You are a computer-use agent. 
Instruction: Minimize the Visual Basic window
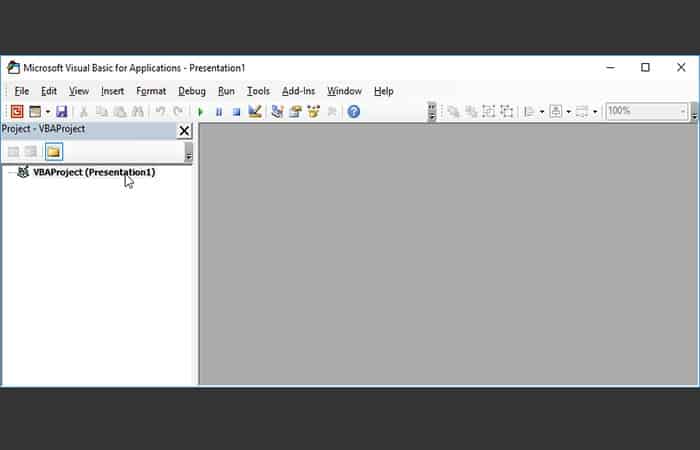point(610,67)
